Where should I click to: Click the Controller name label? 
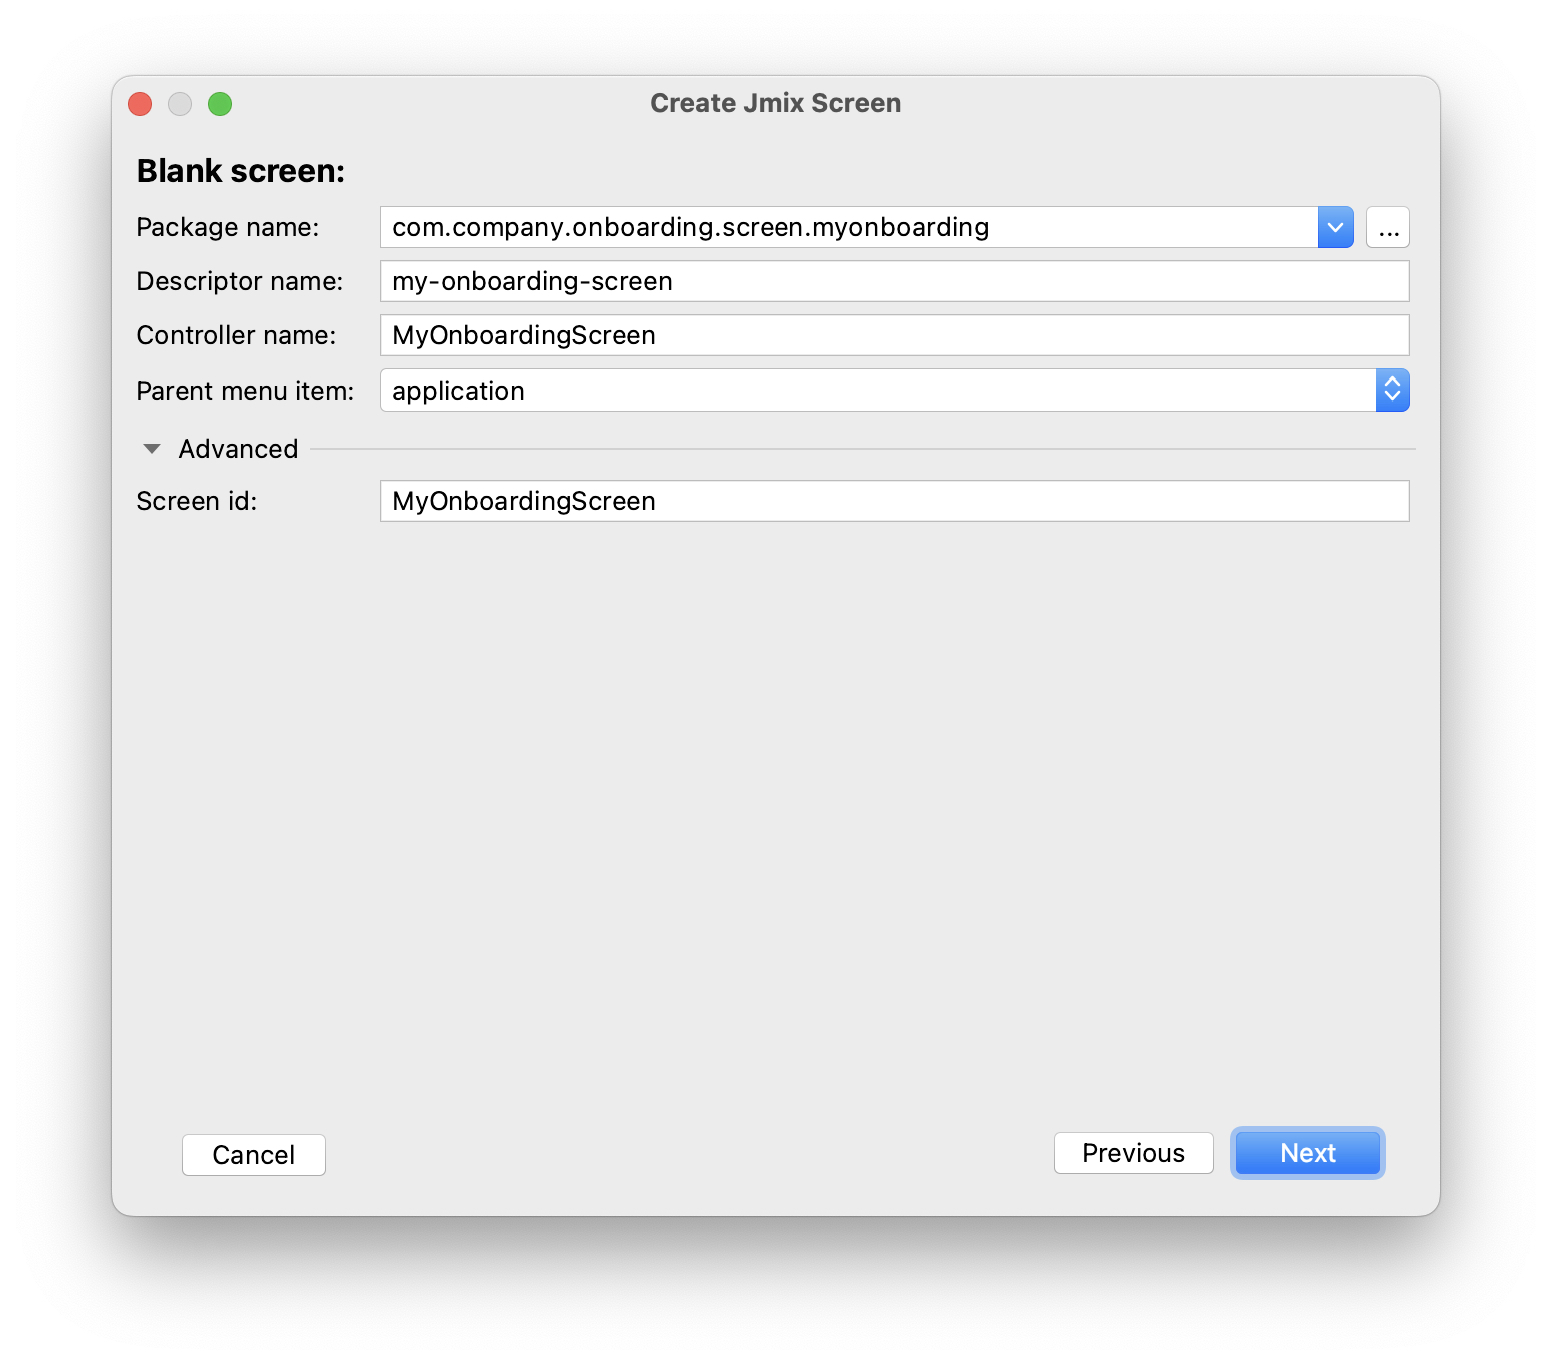[237, 335]
